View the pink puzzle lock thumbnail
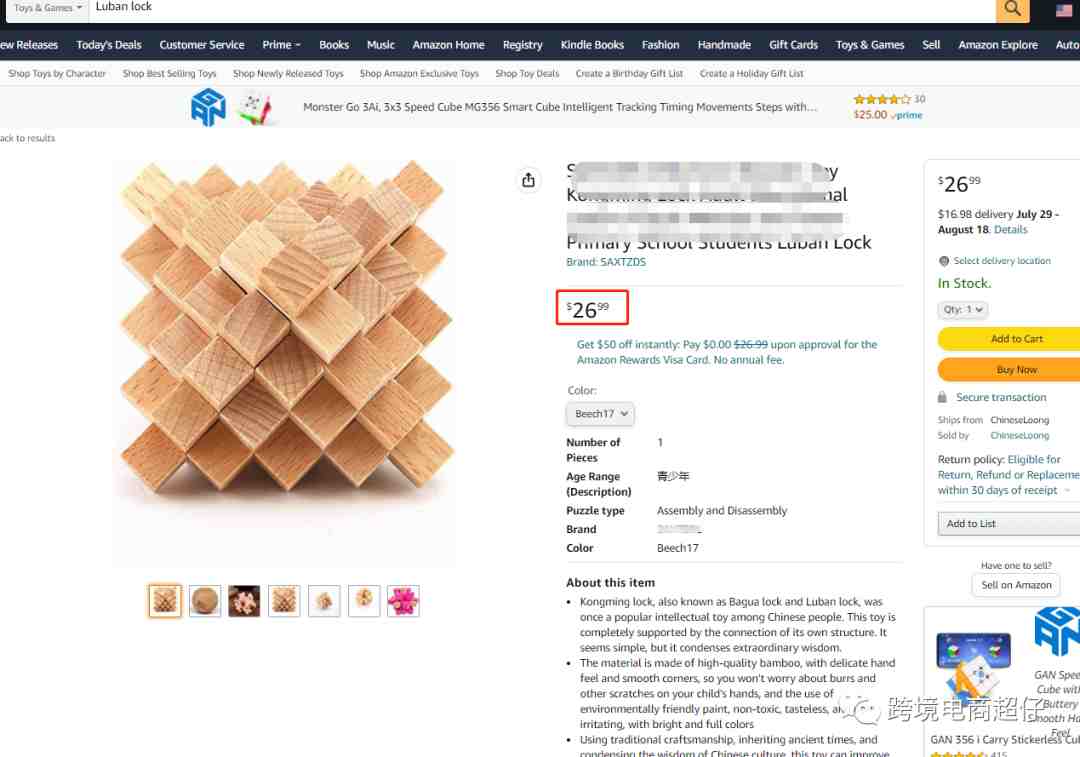Viewport: 1080px width, 757px height. click(x=403, y=601)
